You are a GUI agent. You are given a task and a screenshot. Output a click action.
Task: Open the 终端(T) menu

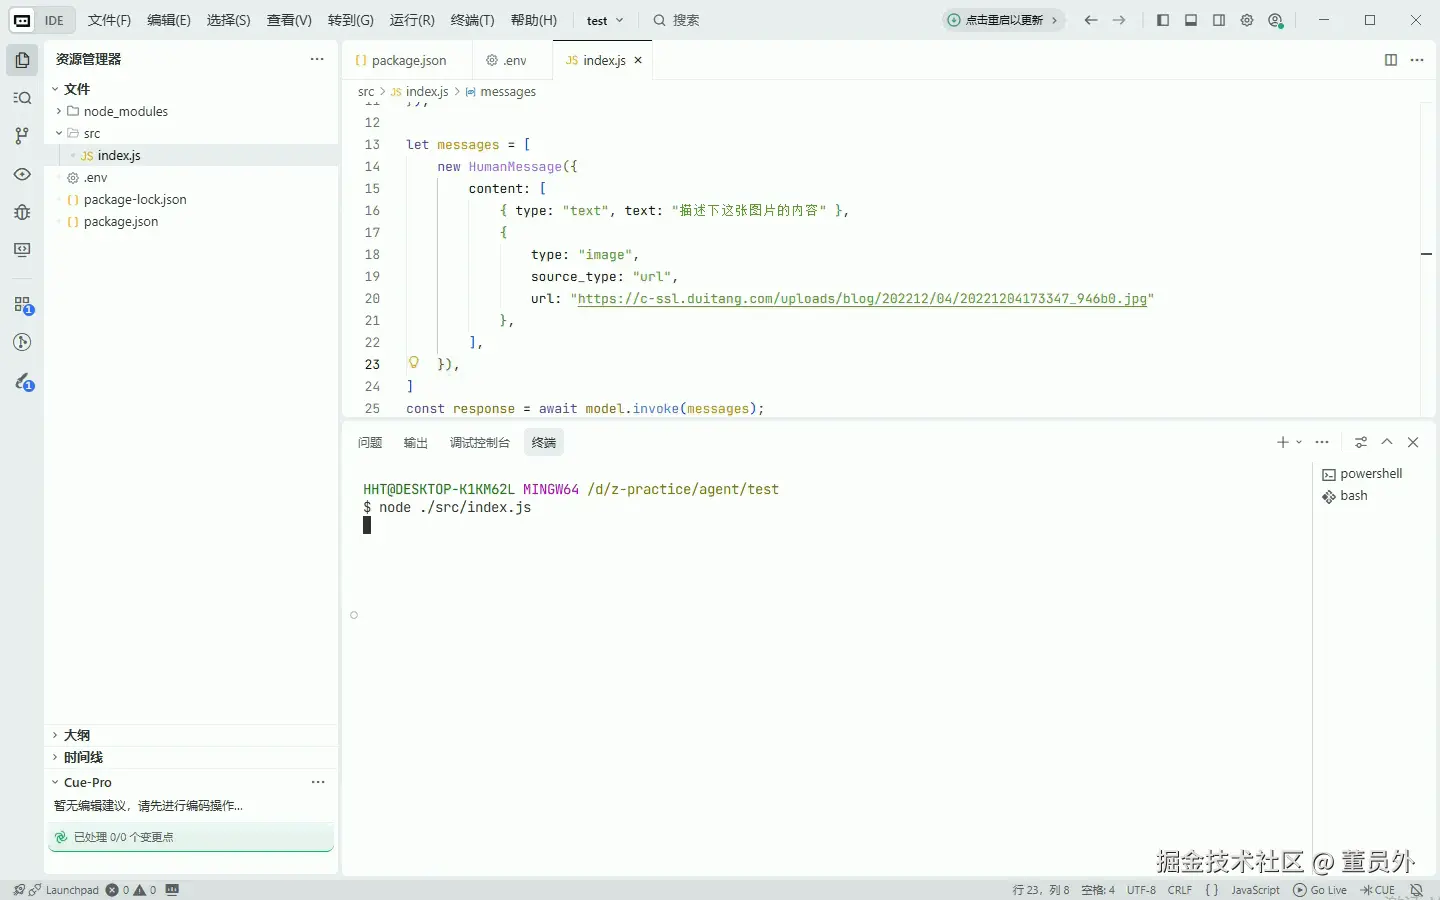[x=472, y=20]
